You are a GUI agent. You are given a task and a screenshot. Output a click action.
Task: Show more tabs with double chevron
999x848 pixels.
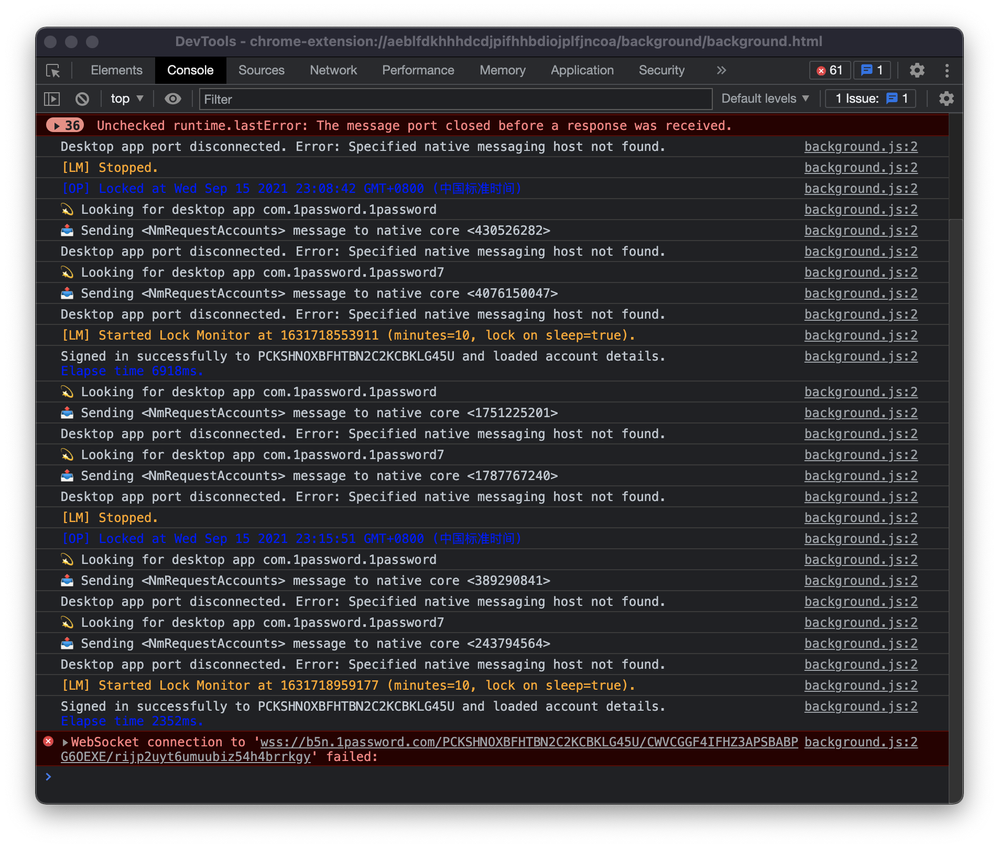[x=721, y=70]
